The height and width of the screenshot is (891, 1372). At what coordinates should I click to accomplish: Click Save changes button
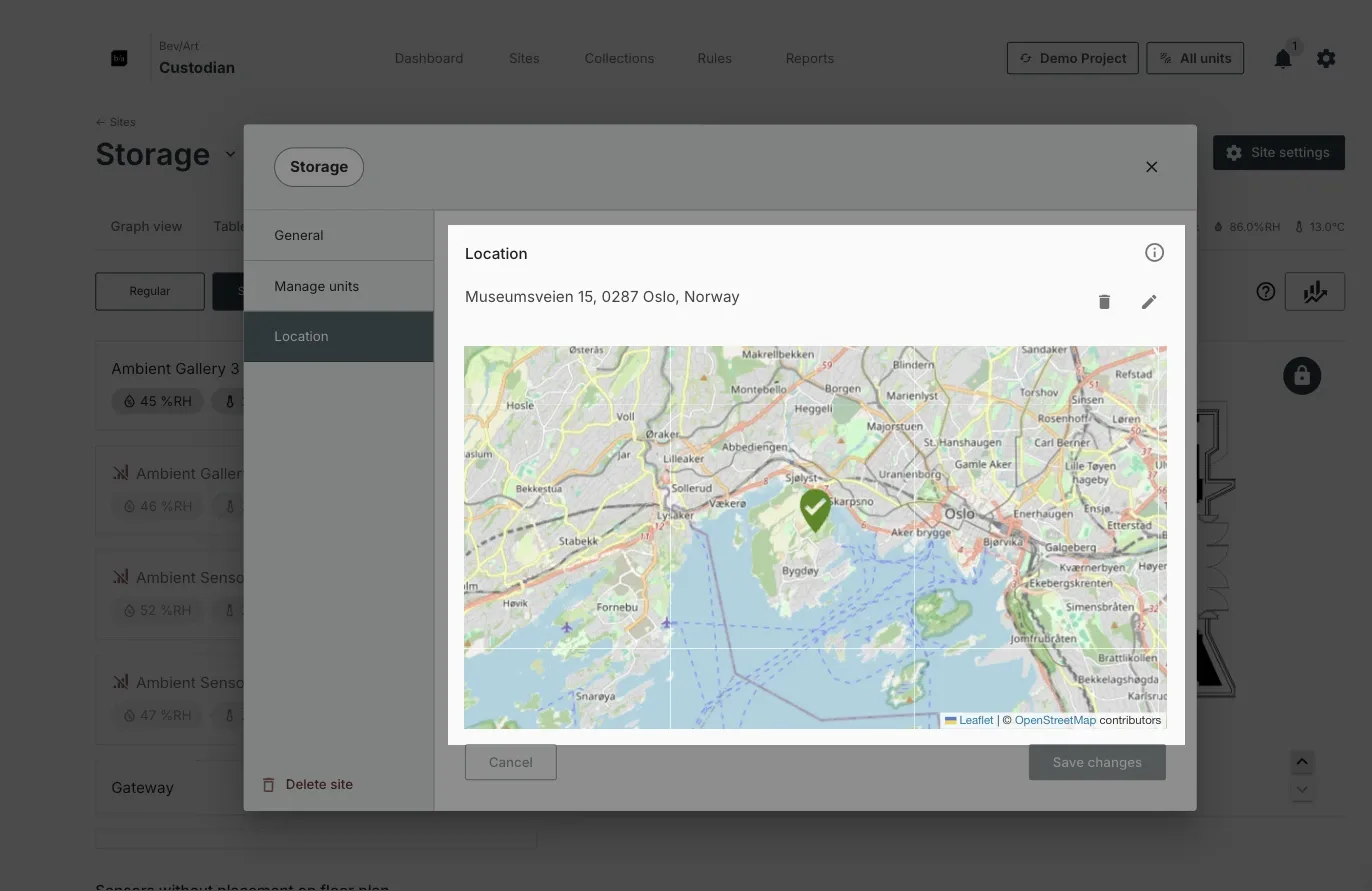click(1097, 762)
